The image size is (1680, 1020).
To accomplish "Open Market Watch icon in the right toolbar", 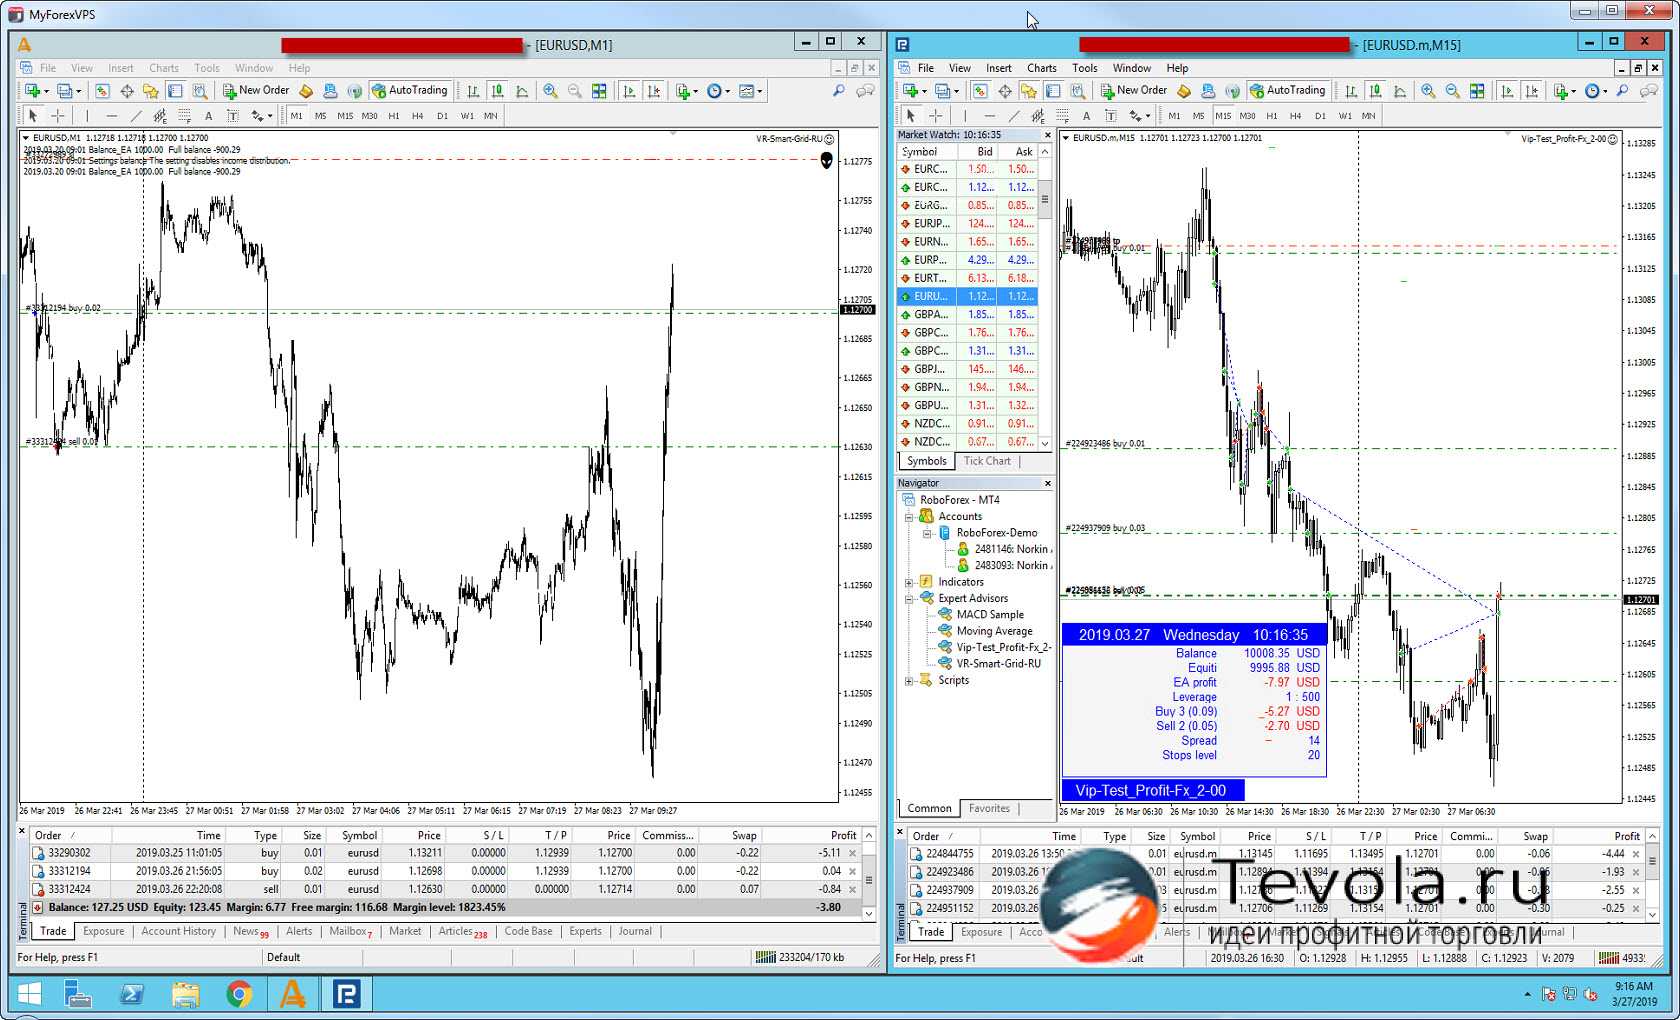I will [980, 91].
